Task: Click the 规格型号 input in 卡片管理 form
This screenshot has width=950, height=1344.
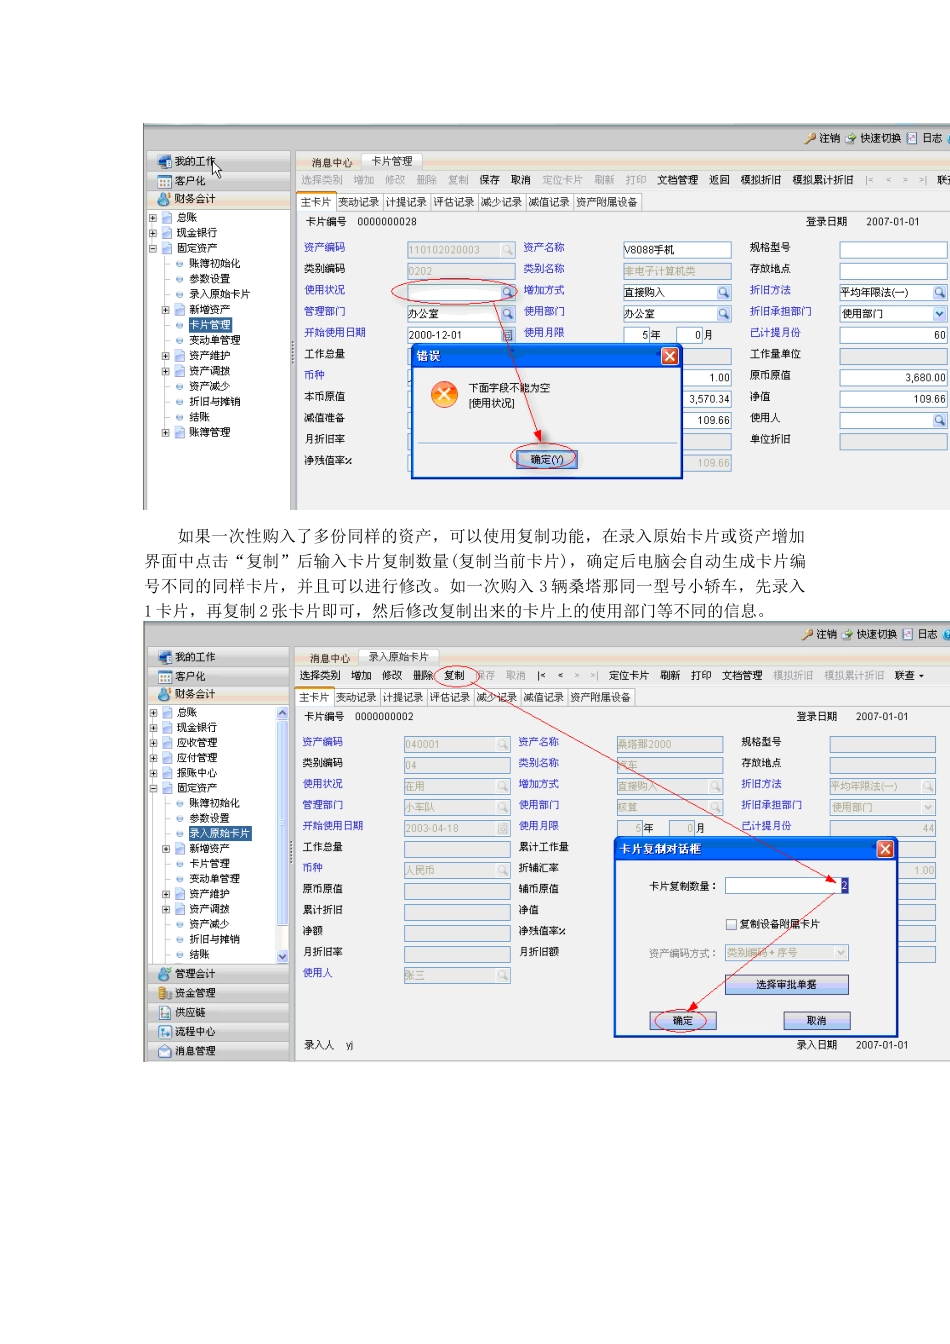Action: (893, 250)
